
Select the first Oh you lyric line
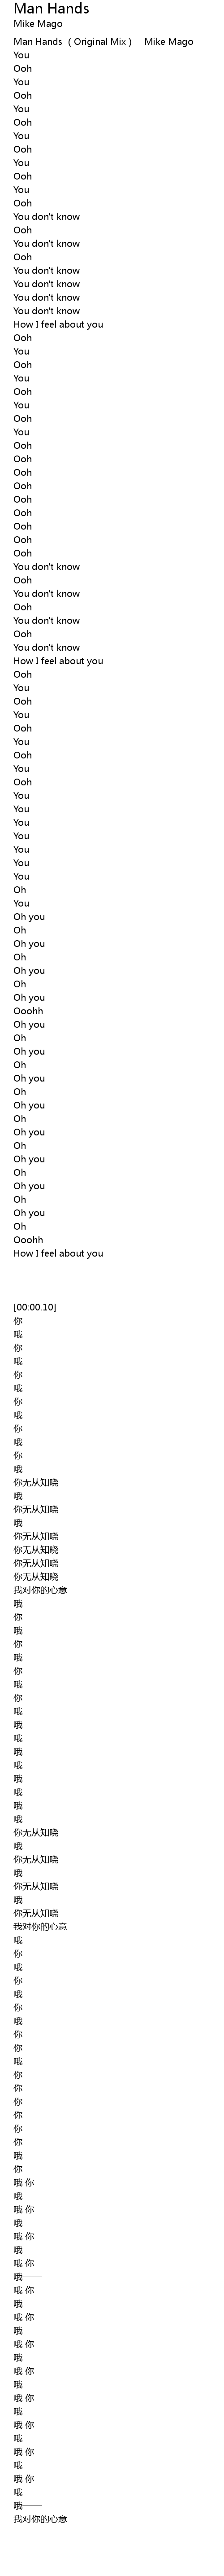pyautogui.click(x=29, y=917)
